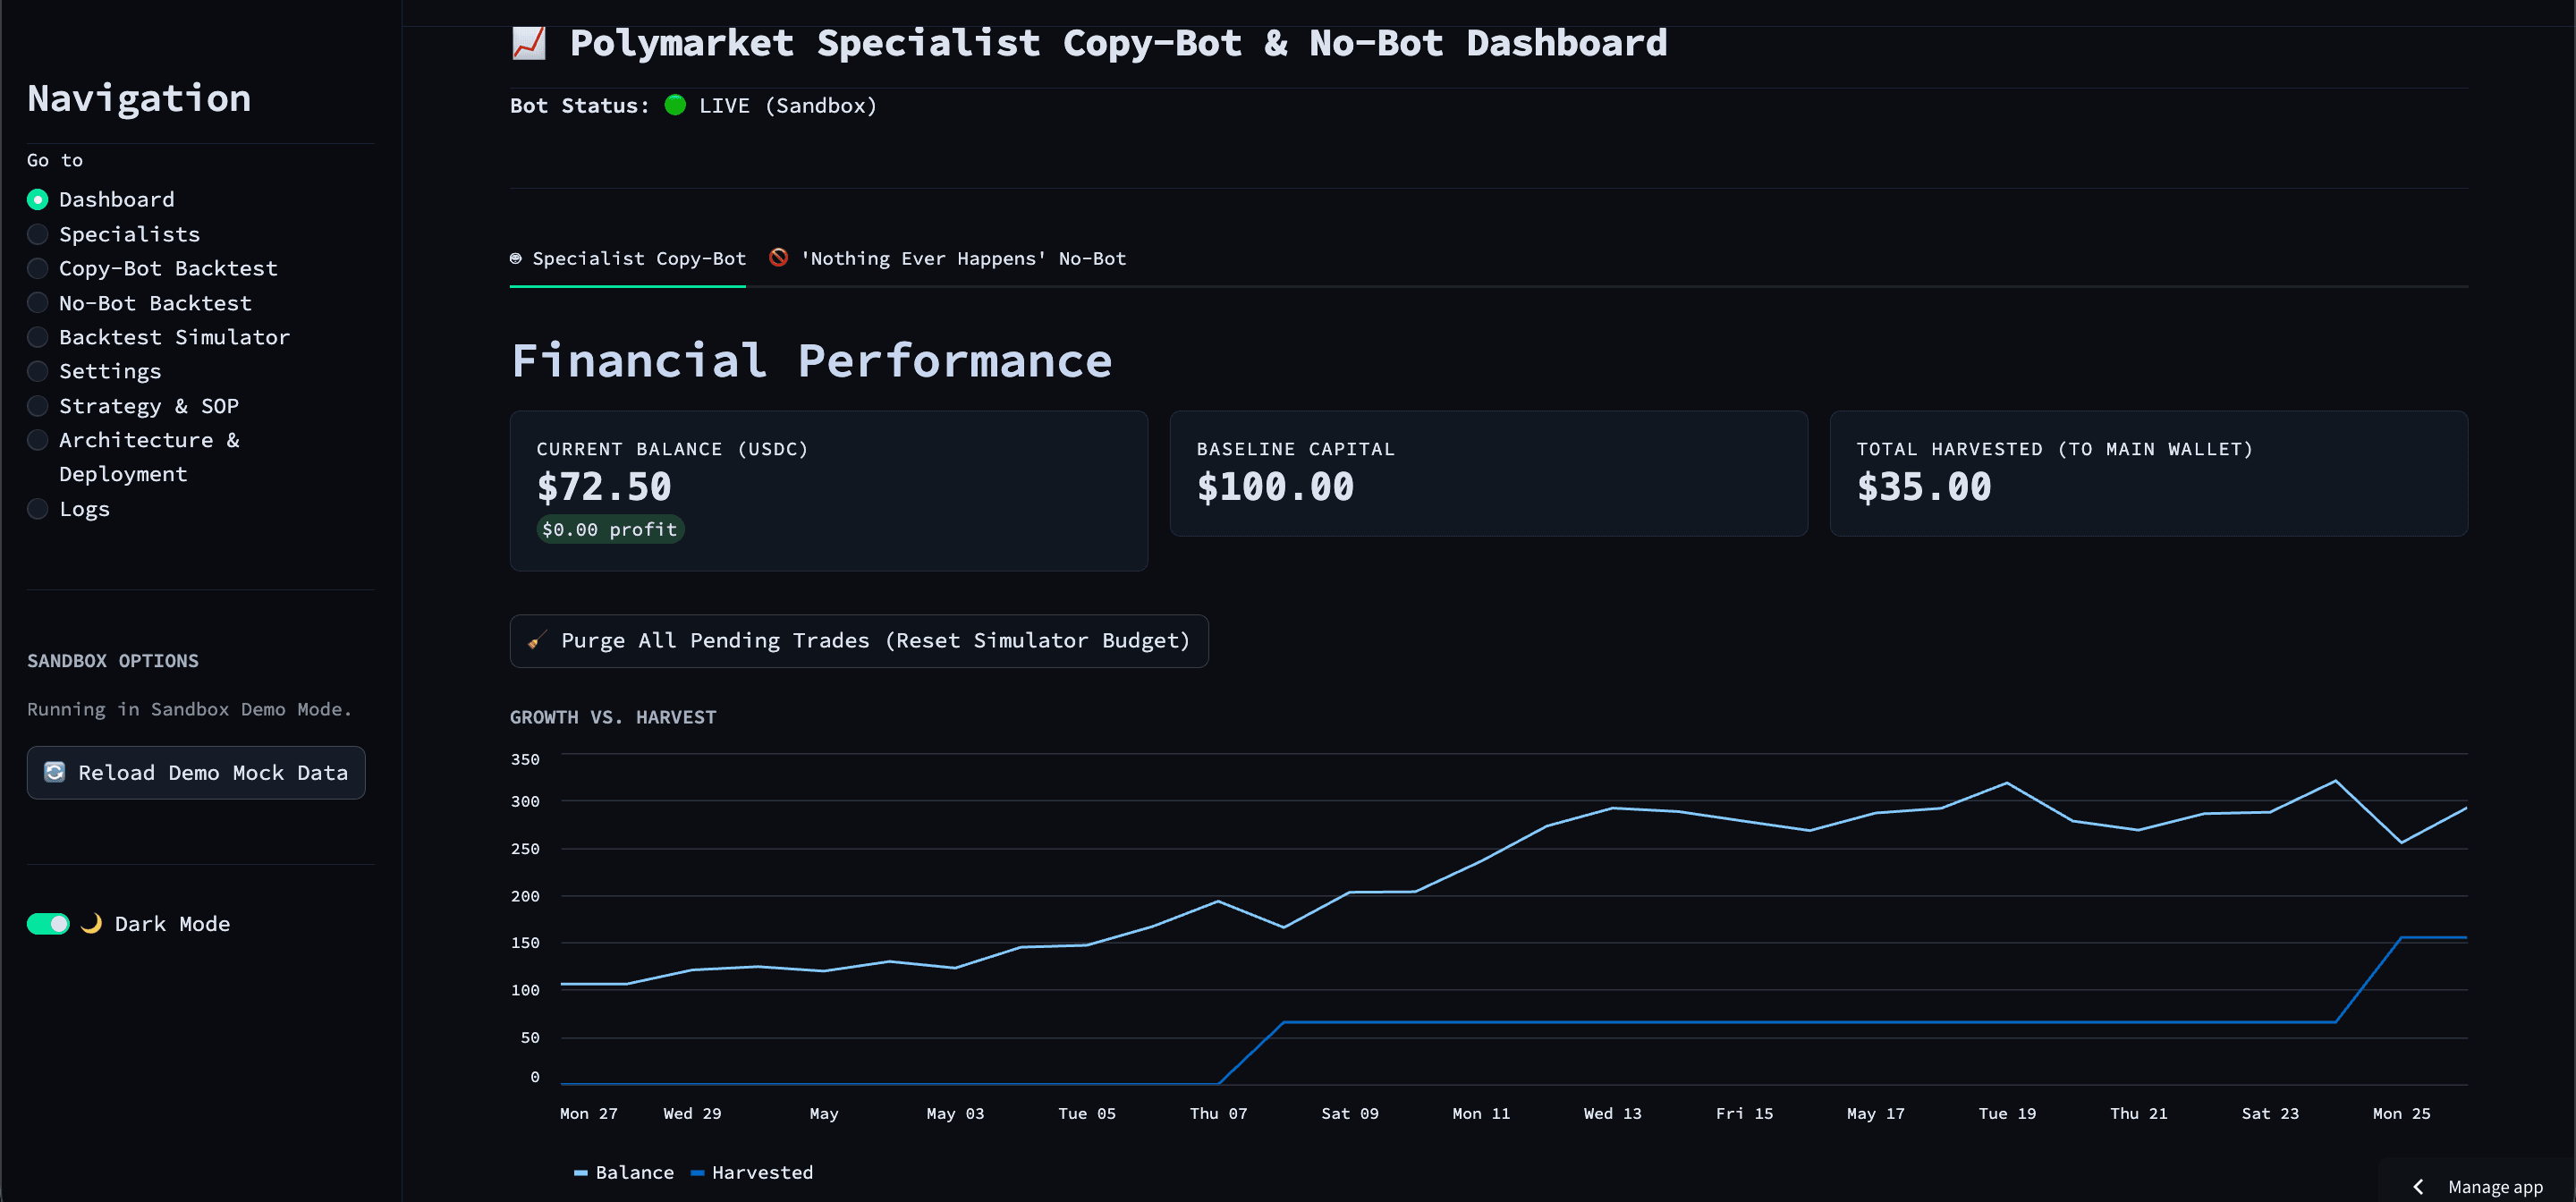Toggle Balance series in chart legend
The height and width of the screenshot is (1202, 2576).
(624, 1172)
